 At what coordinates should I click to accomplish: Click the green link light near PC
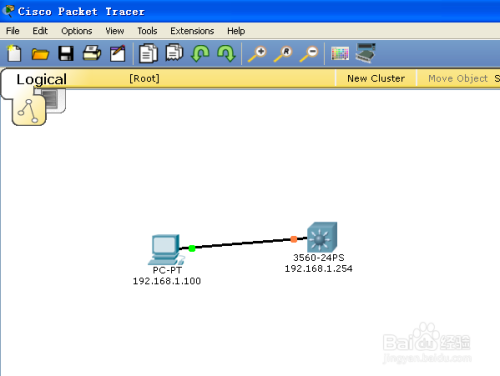point(192,248)
